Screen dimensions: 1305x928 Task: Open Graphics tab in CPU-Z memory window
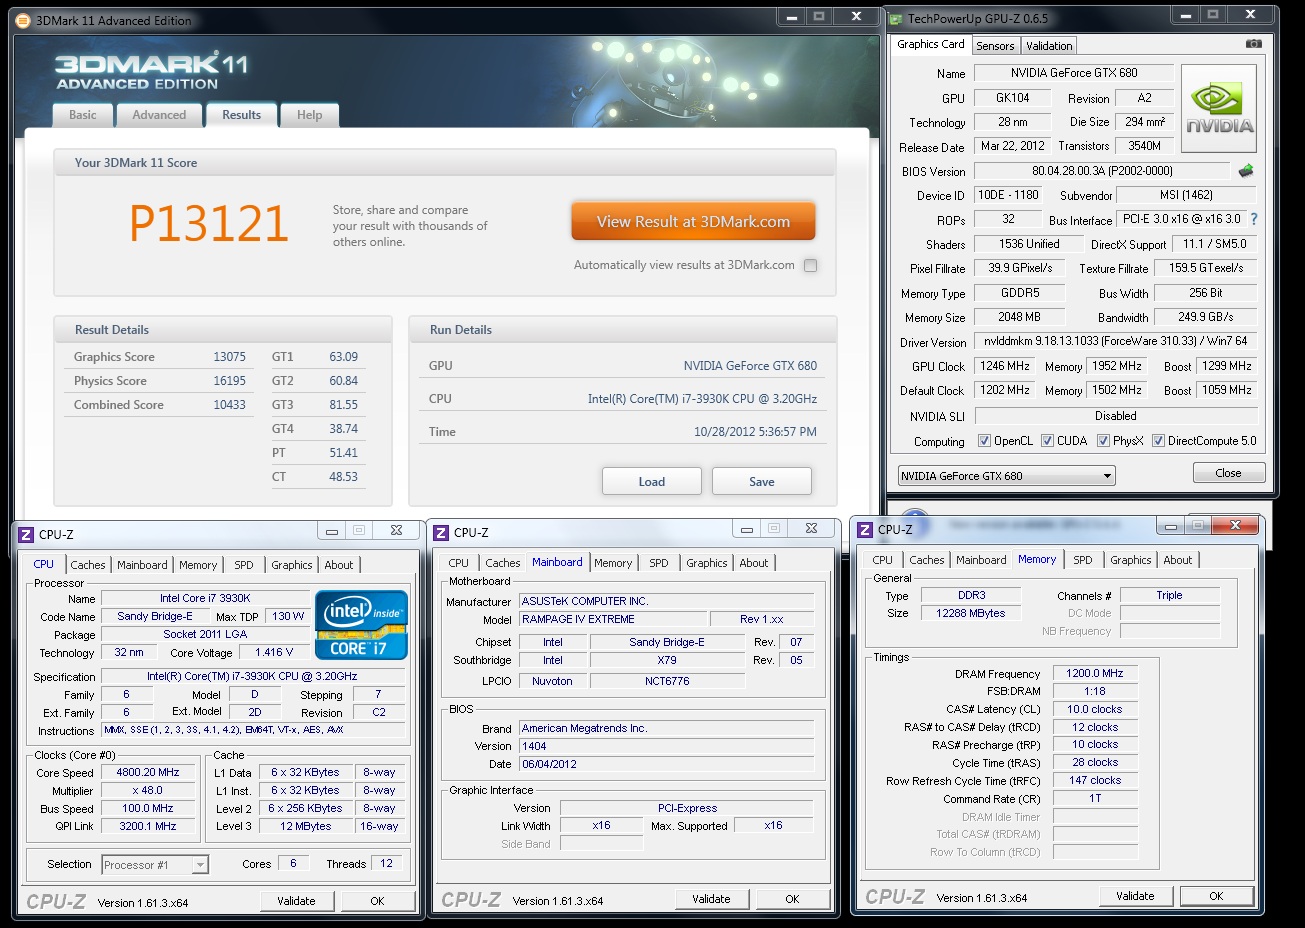point(1130,560)
